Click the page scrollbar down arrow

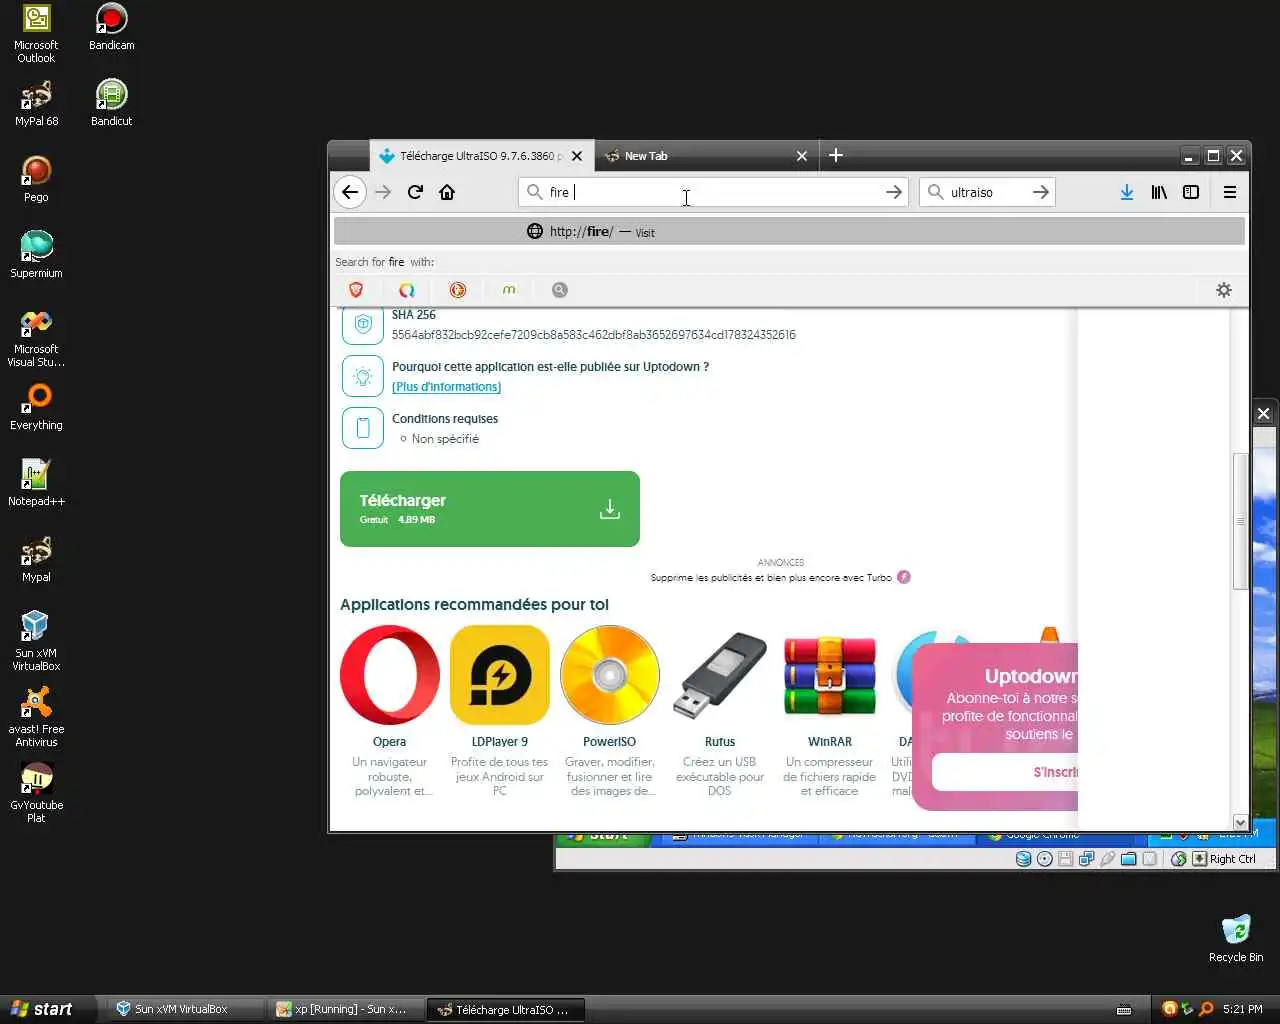tap(1240, 822)
